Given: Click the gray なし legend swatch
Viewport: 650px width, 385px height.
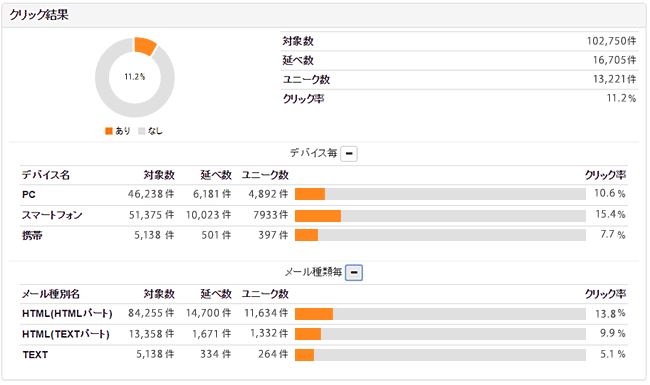Looking at the screenshot, I should (142, 131).
